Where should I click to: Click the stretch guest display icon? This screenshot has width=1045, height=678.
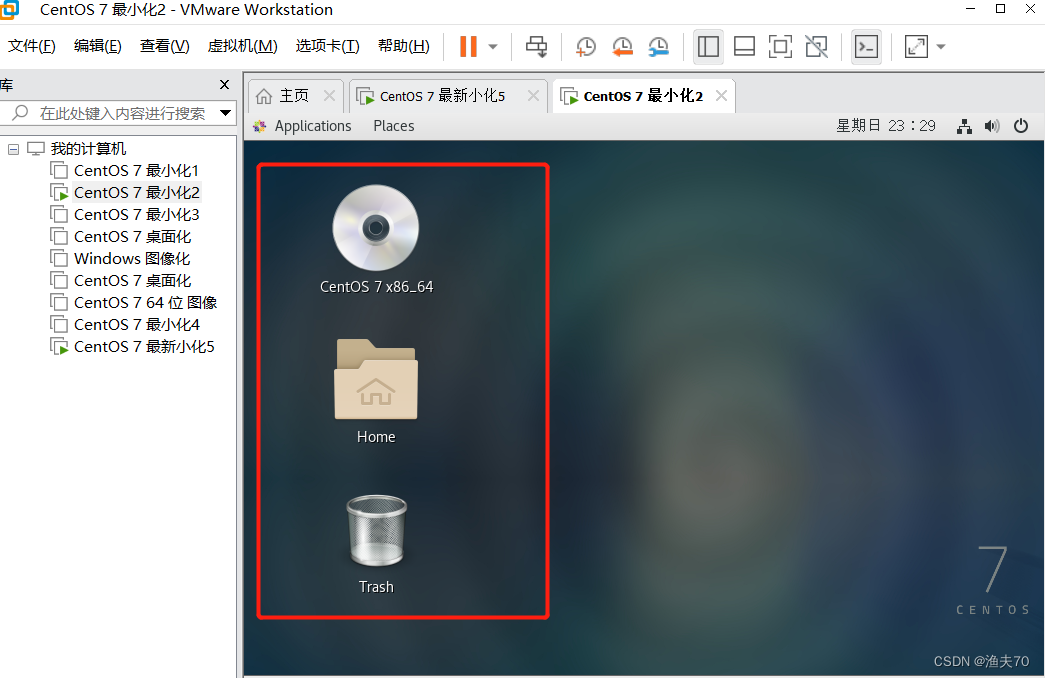click(x=916, y=47)
